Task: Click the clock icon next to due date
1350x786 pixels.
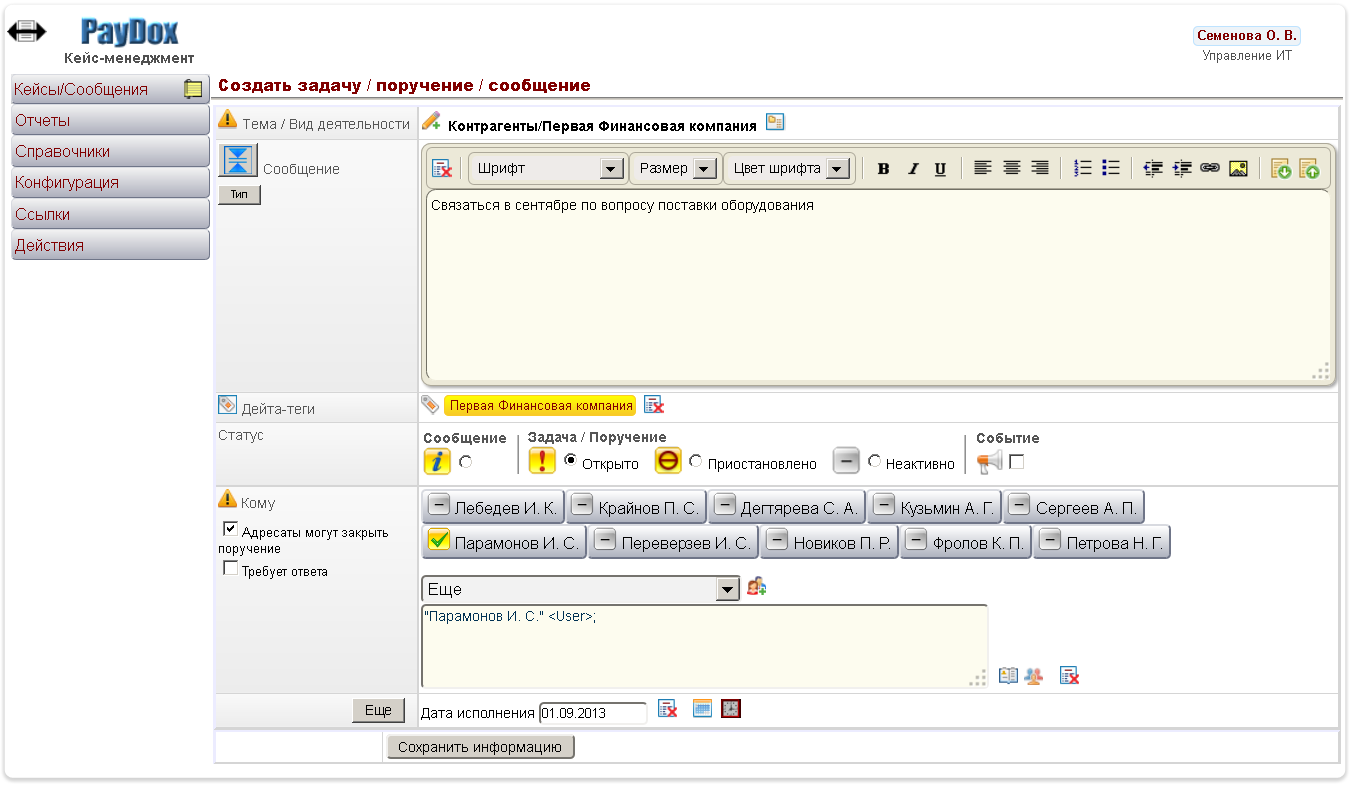Action: (731, 709)
